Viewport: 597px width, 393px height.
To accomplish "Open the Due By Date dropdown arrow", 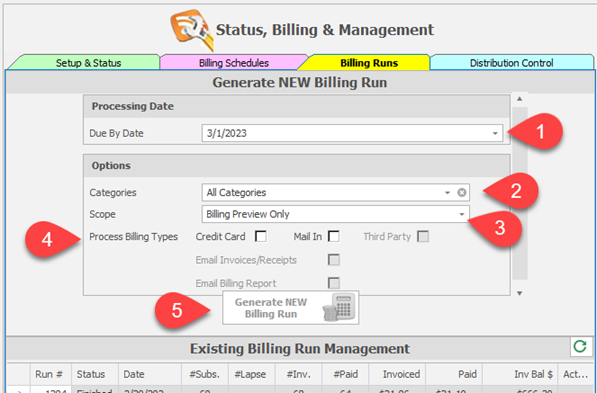I will point(495,133).
